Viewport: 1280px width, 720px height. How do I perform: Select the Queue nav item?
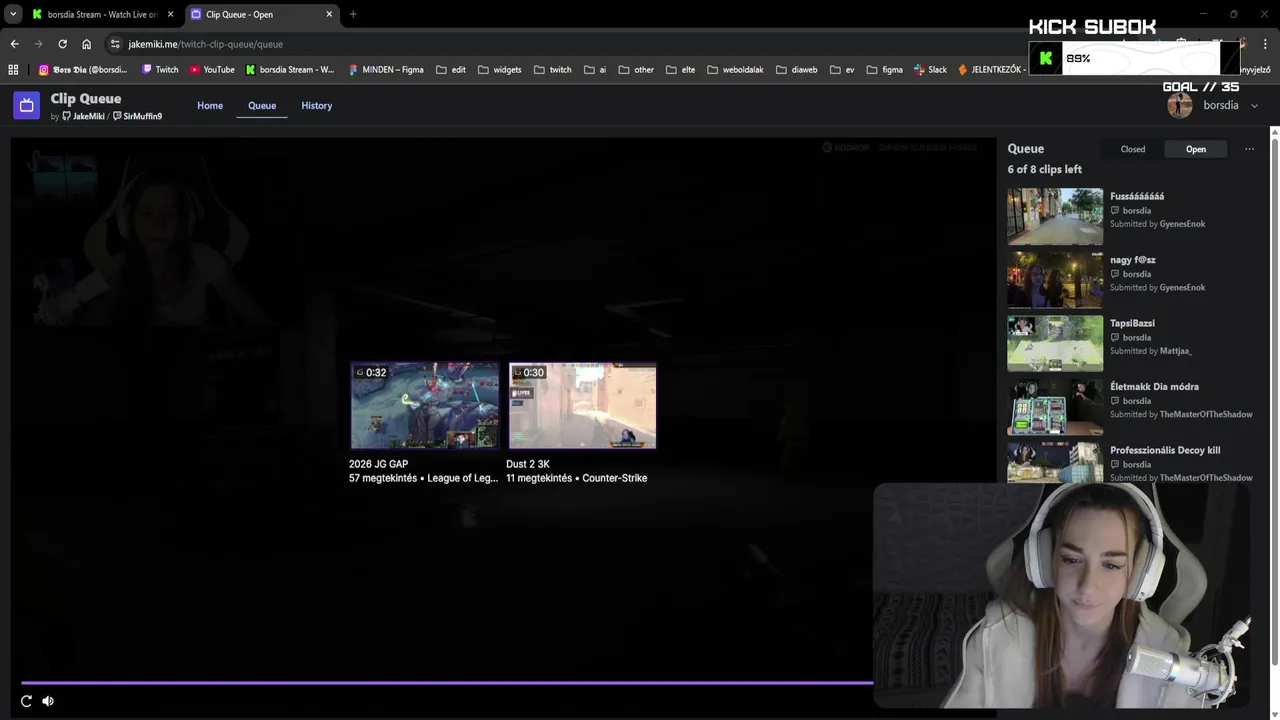pos(262,106)
